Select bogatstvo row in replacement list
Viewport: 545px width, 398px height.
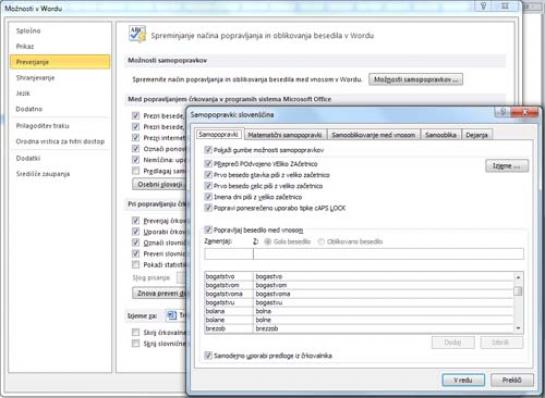coord(359,276)
